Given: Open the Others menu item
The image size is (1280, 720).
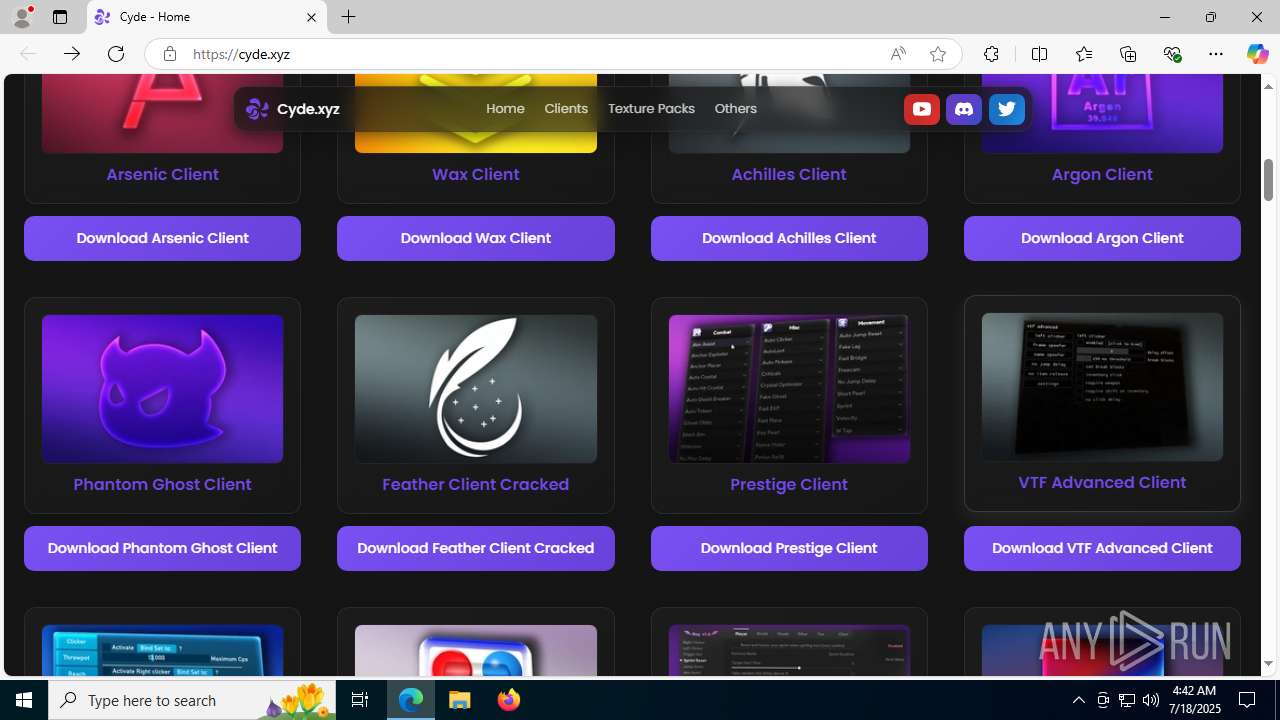Looking at the screenshot, I should (735, 109).
